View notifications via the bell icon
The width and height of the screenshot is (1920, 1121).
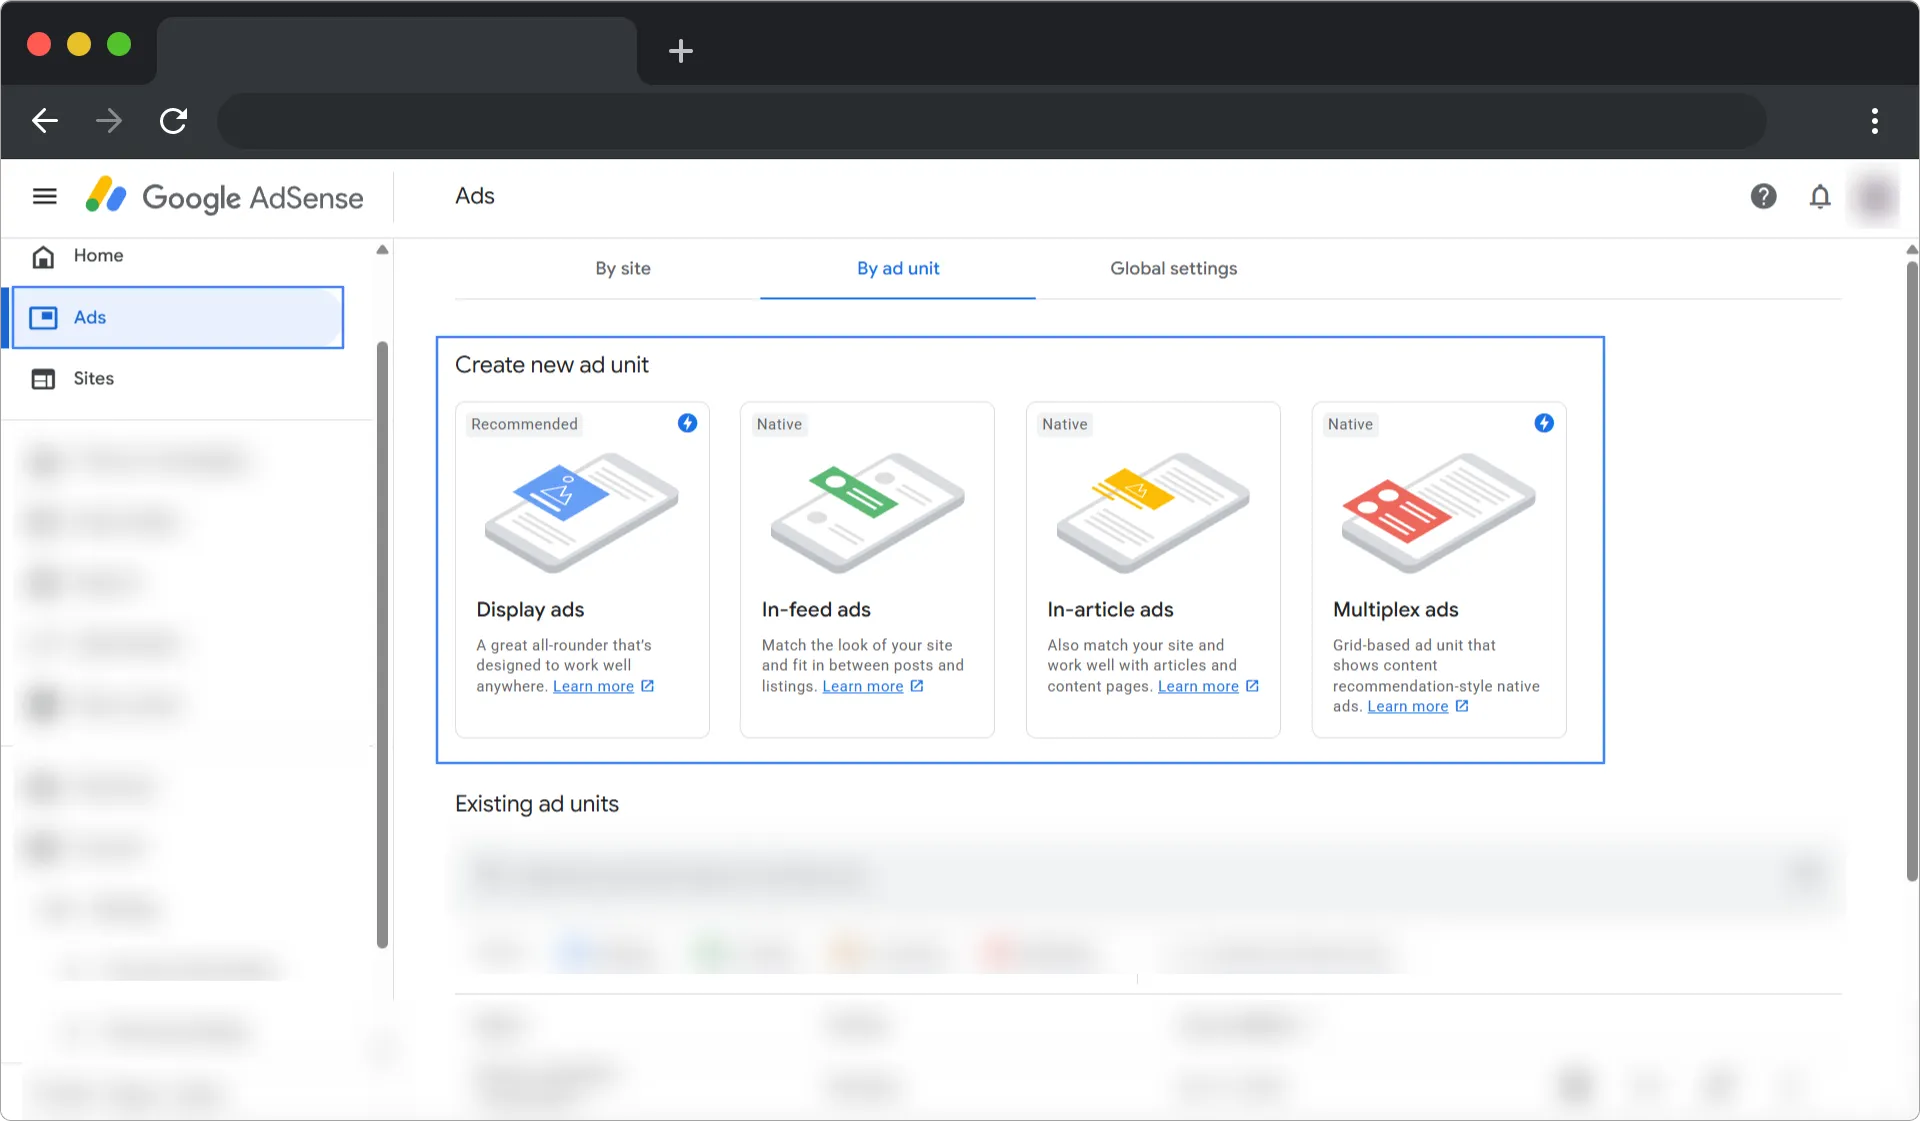click(1820, 196)
